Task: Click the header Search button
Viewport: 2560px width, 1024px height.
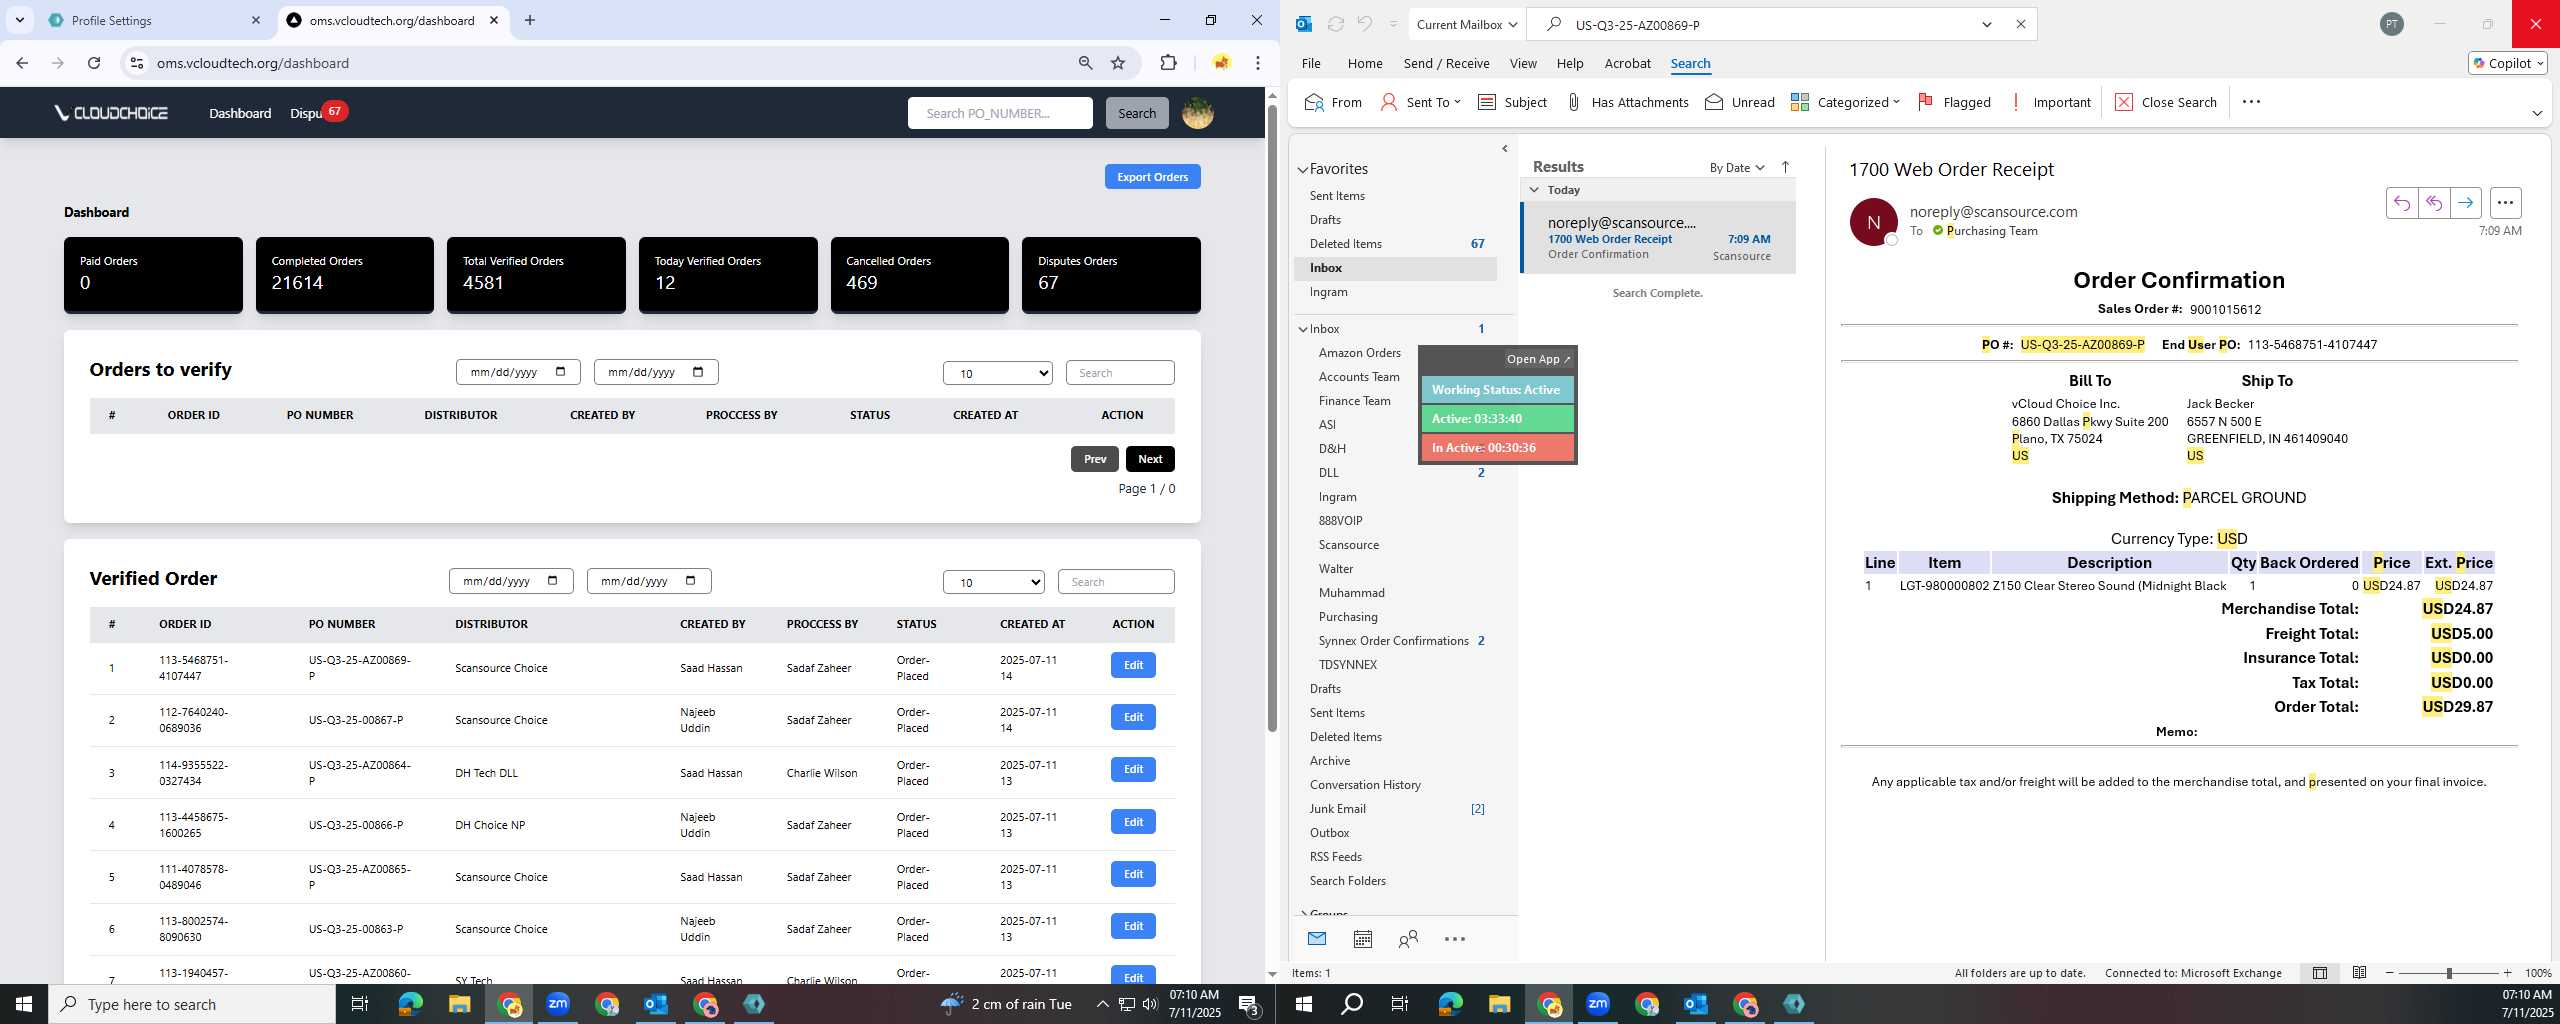Action: pos(1137,113)
